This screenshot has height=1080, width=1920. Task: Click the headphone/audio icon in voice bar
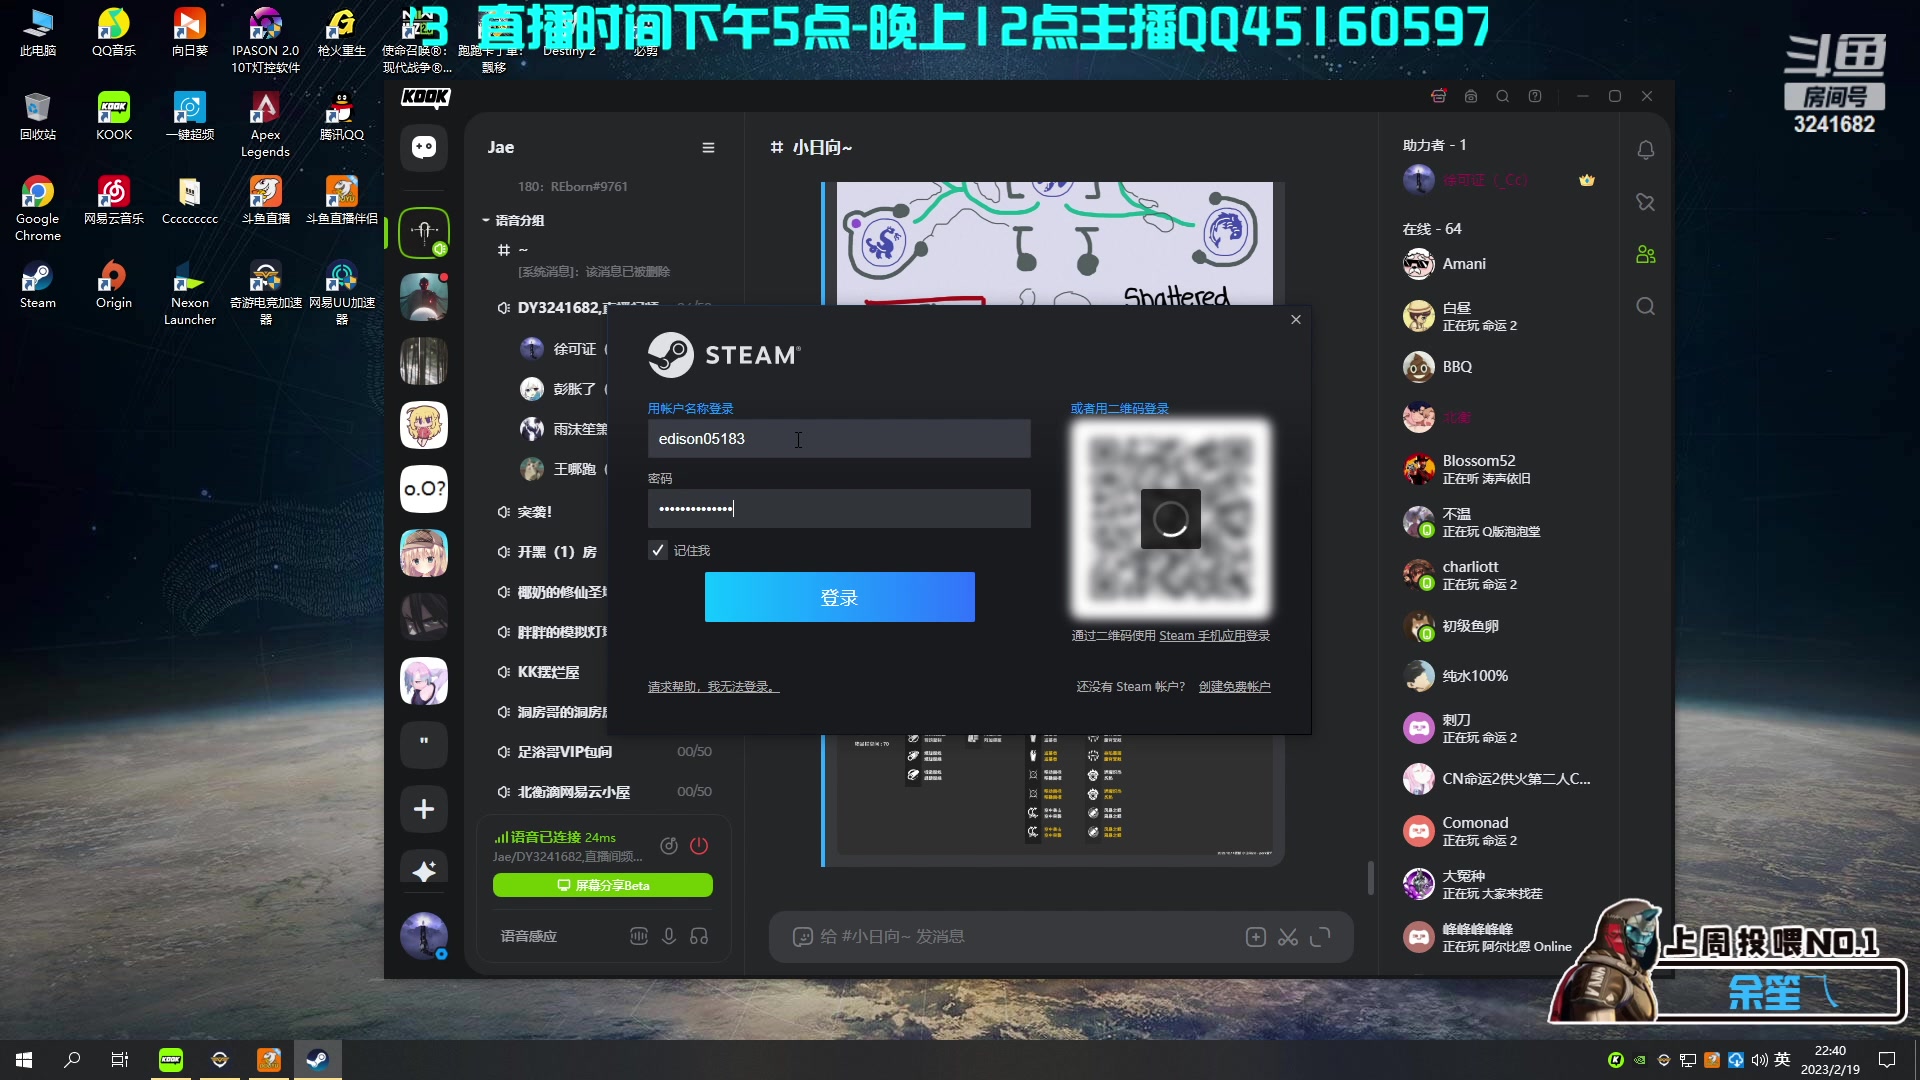699,936
